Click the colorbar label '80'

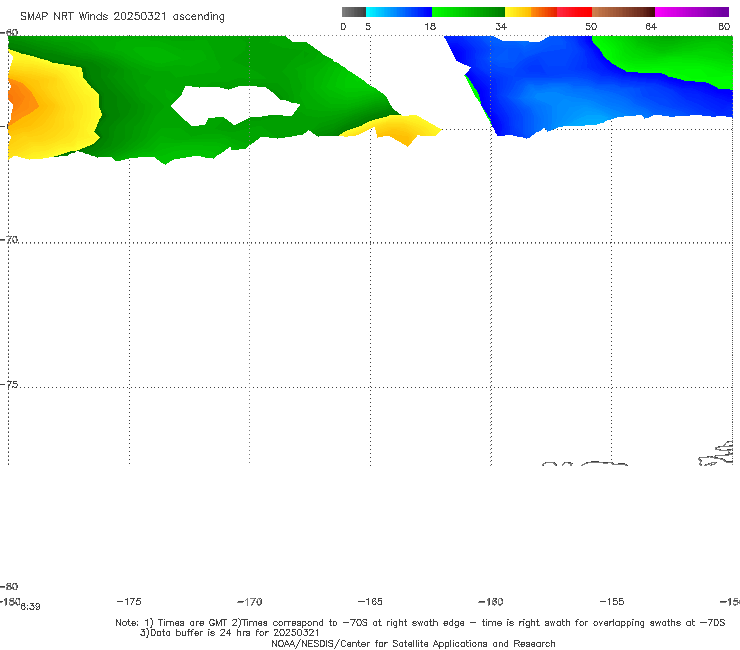tap(724, 26)
